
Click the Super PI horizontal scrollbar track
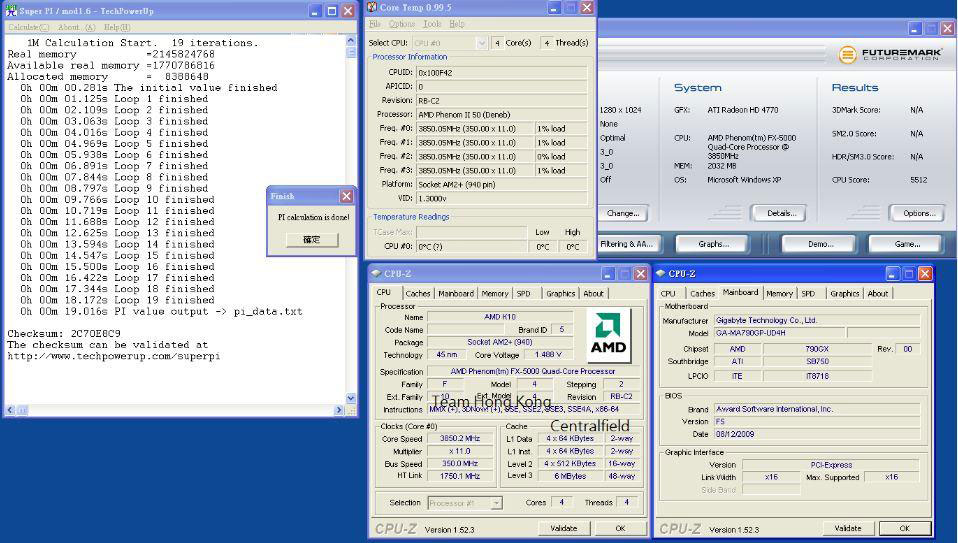click(180, 410)
